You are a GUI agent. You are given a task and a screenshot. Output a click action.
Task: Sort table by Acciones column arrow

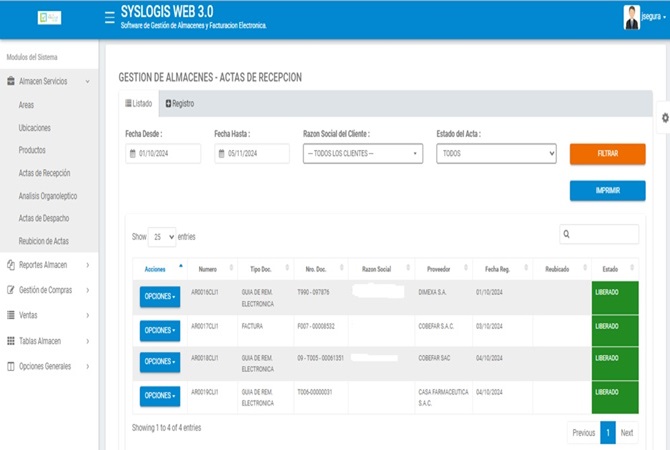(181, 266)
